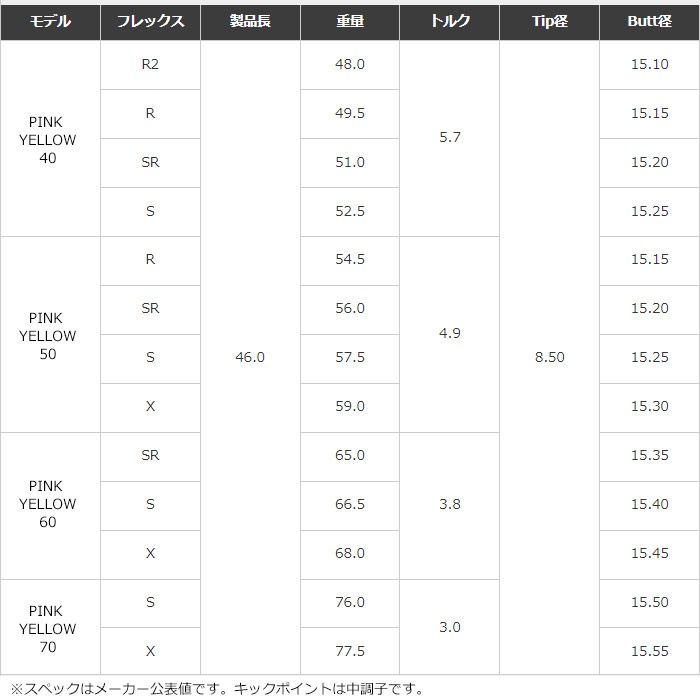
Task: Select the 重量 column header
Action: (x=350, y=21)
